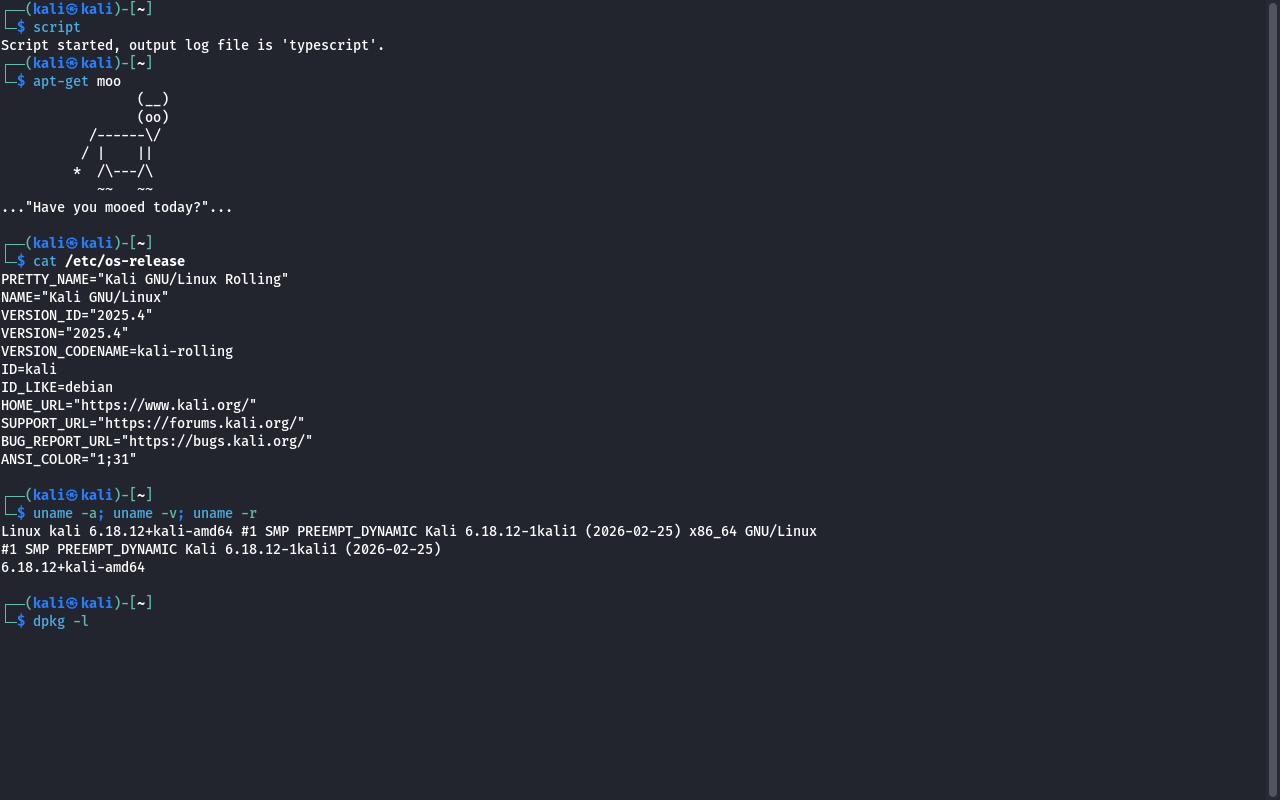
Task: Click the ASCII cow's "(oo)" eyes
Action: (x=153, y=117)
